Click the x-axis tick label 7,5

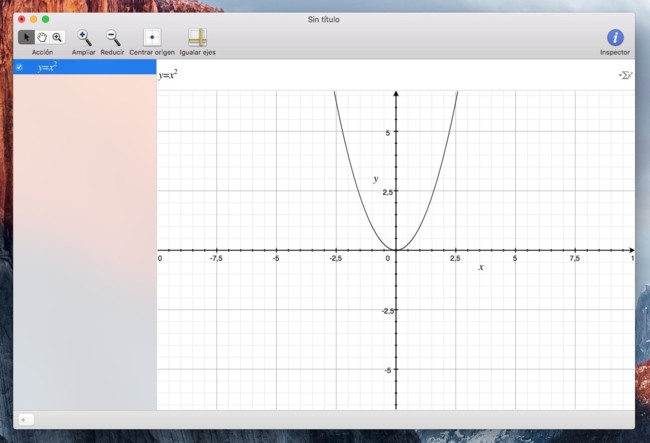[x=575, y=258]
